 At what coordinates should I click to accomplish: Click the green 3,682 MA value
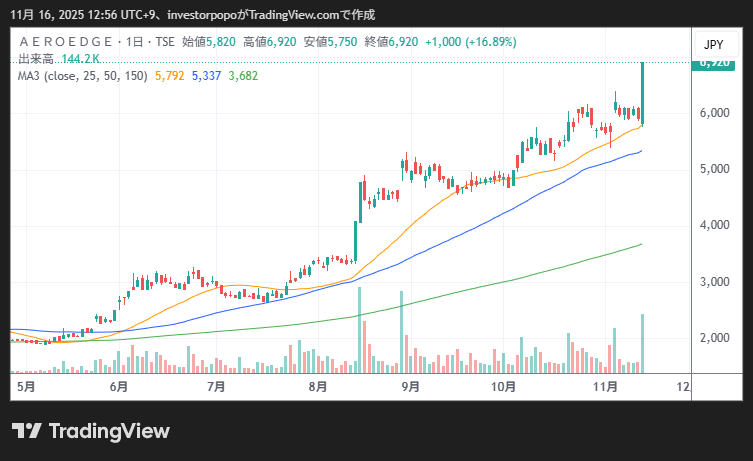pos(244,76)
